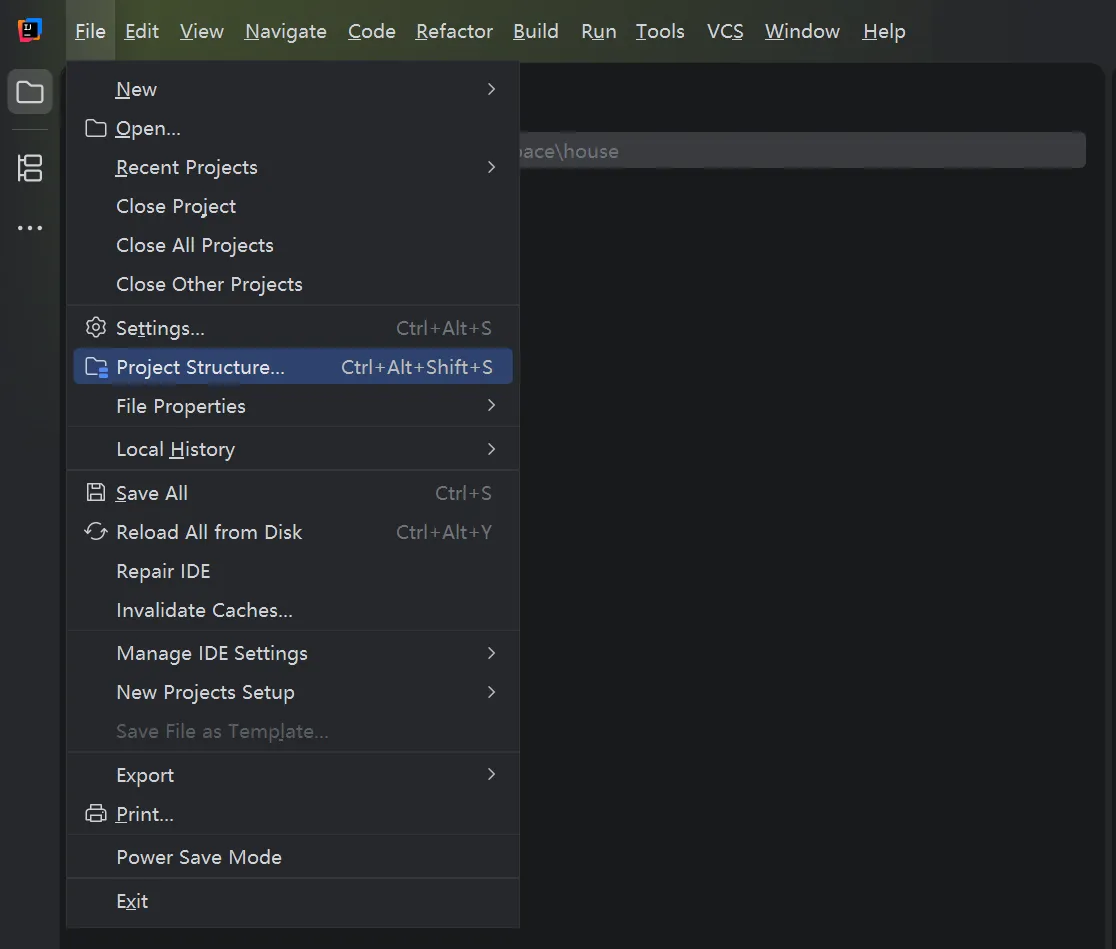Click the floppy disk Save All icon
Image resolution: width=1116 pixels, height=949 pixels.
click(x=95, y=493)
